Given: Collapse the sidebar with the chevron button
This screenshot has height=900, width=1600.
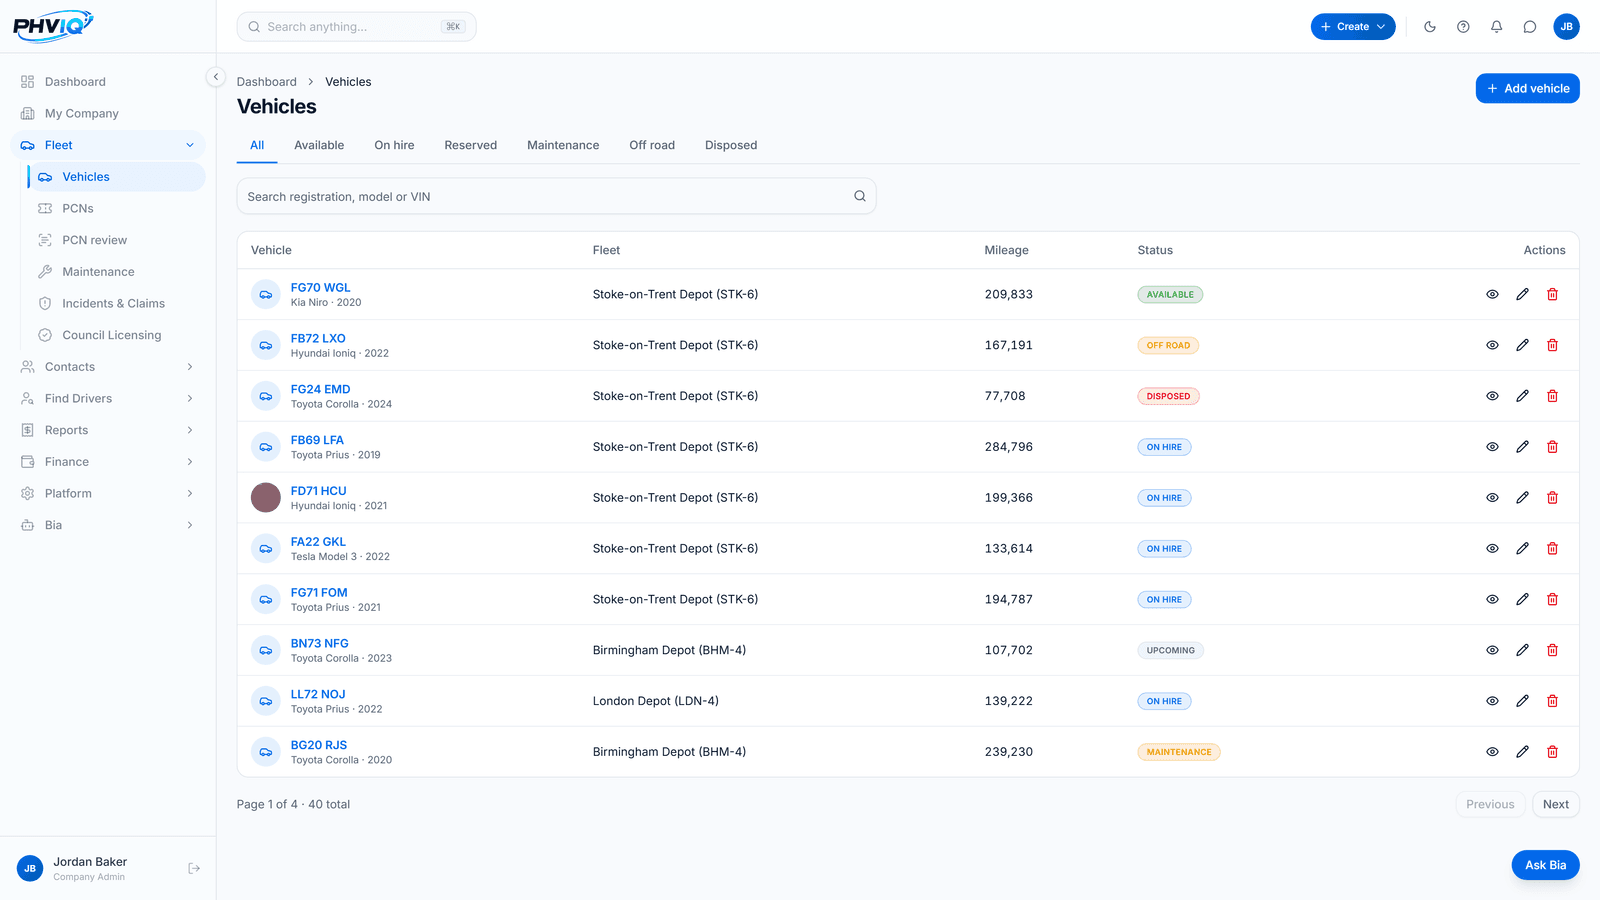Looking at the screenshot, I should coord(215,77).
